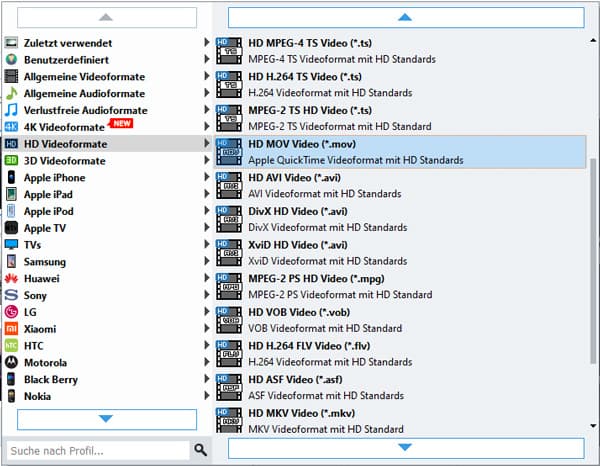Screen dimensions: 600x466
Task: Click the HD AVI Video format icon
Action: (229, 185)
